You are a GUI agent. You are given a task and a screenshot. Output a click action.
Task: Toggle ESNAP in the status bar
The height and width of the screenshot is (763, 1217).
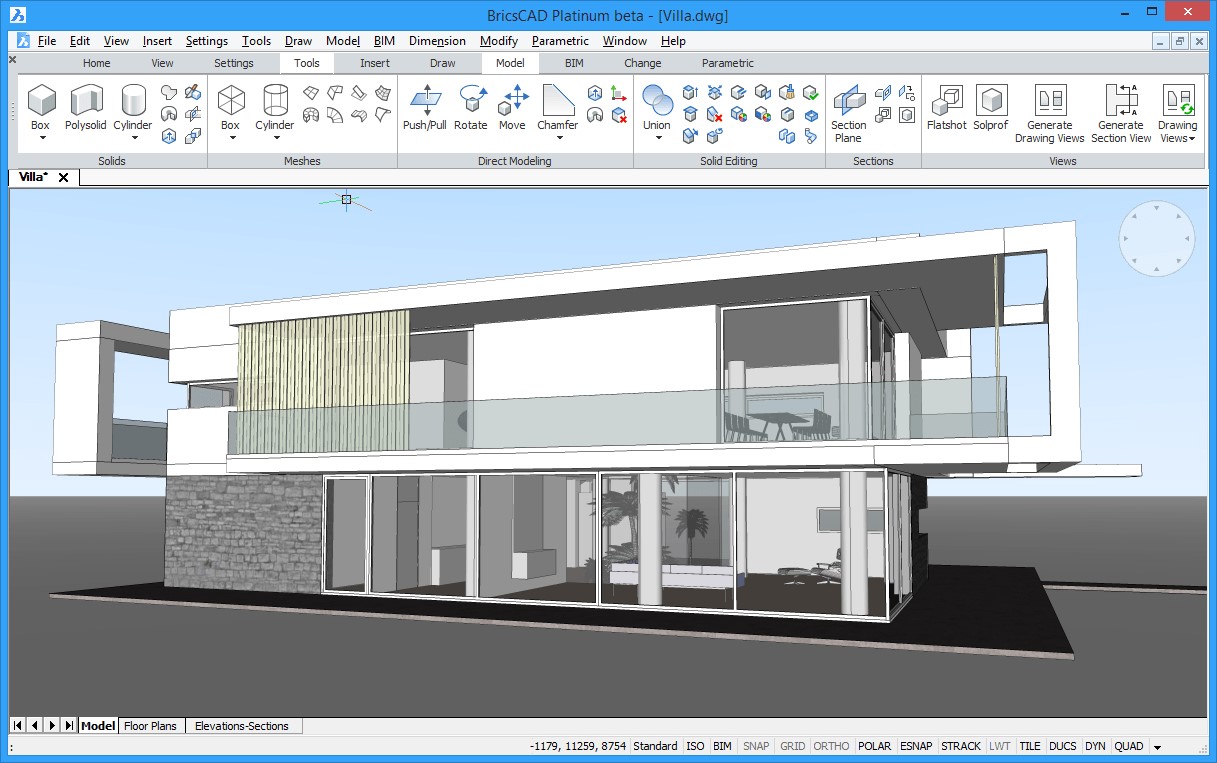(916, 746)
